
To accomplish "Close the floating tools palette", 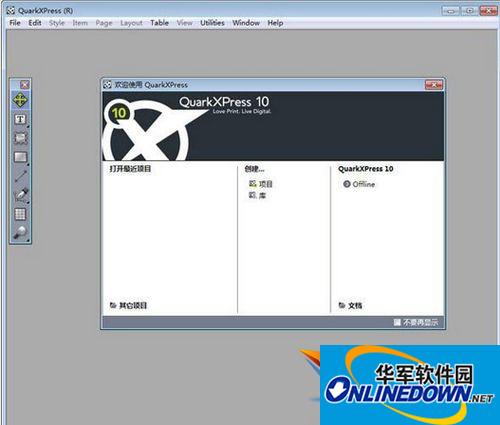I will [25, 84].
